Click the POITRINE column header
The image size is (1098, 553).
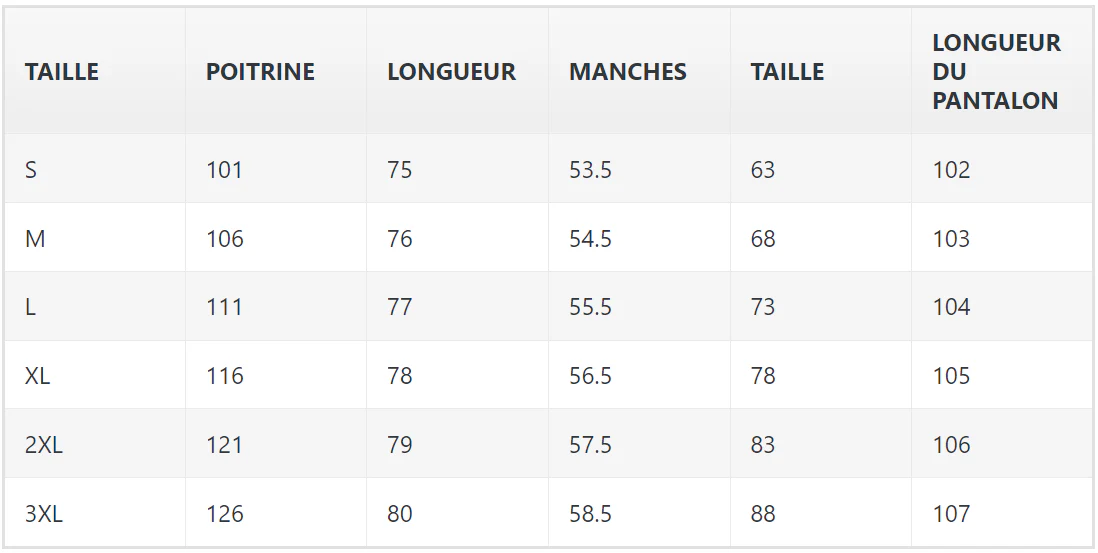(x=260, y=71)
